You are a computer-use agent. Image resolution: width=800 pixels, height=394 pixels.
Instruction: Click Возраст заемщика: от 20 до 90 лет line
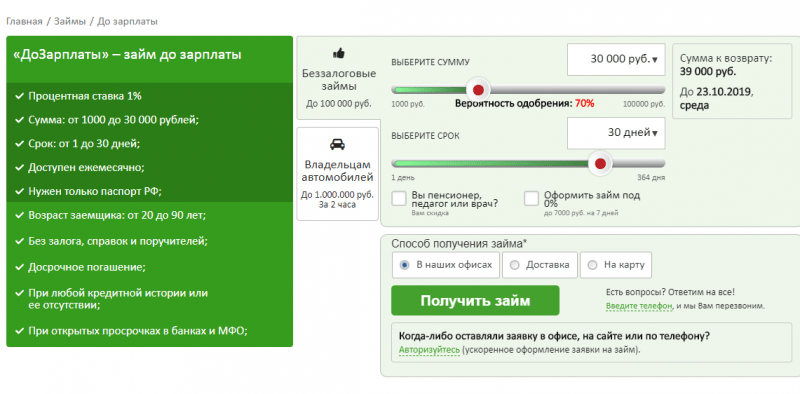(x=117, y=215)
